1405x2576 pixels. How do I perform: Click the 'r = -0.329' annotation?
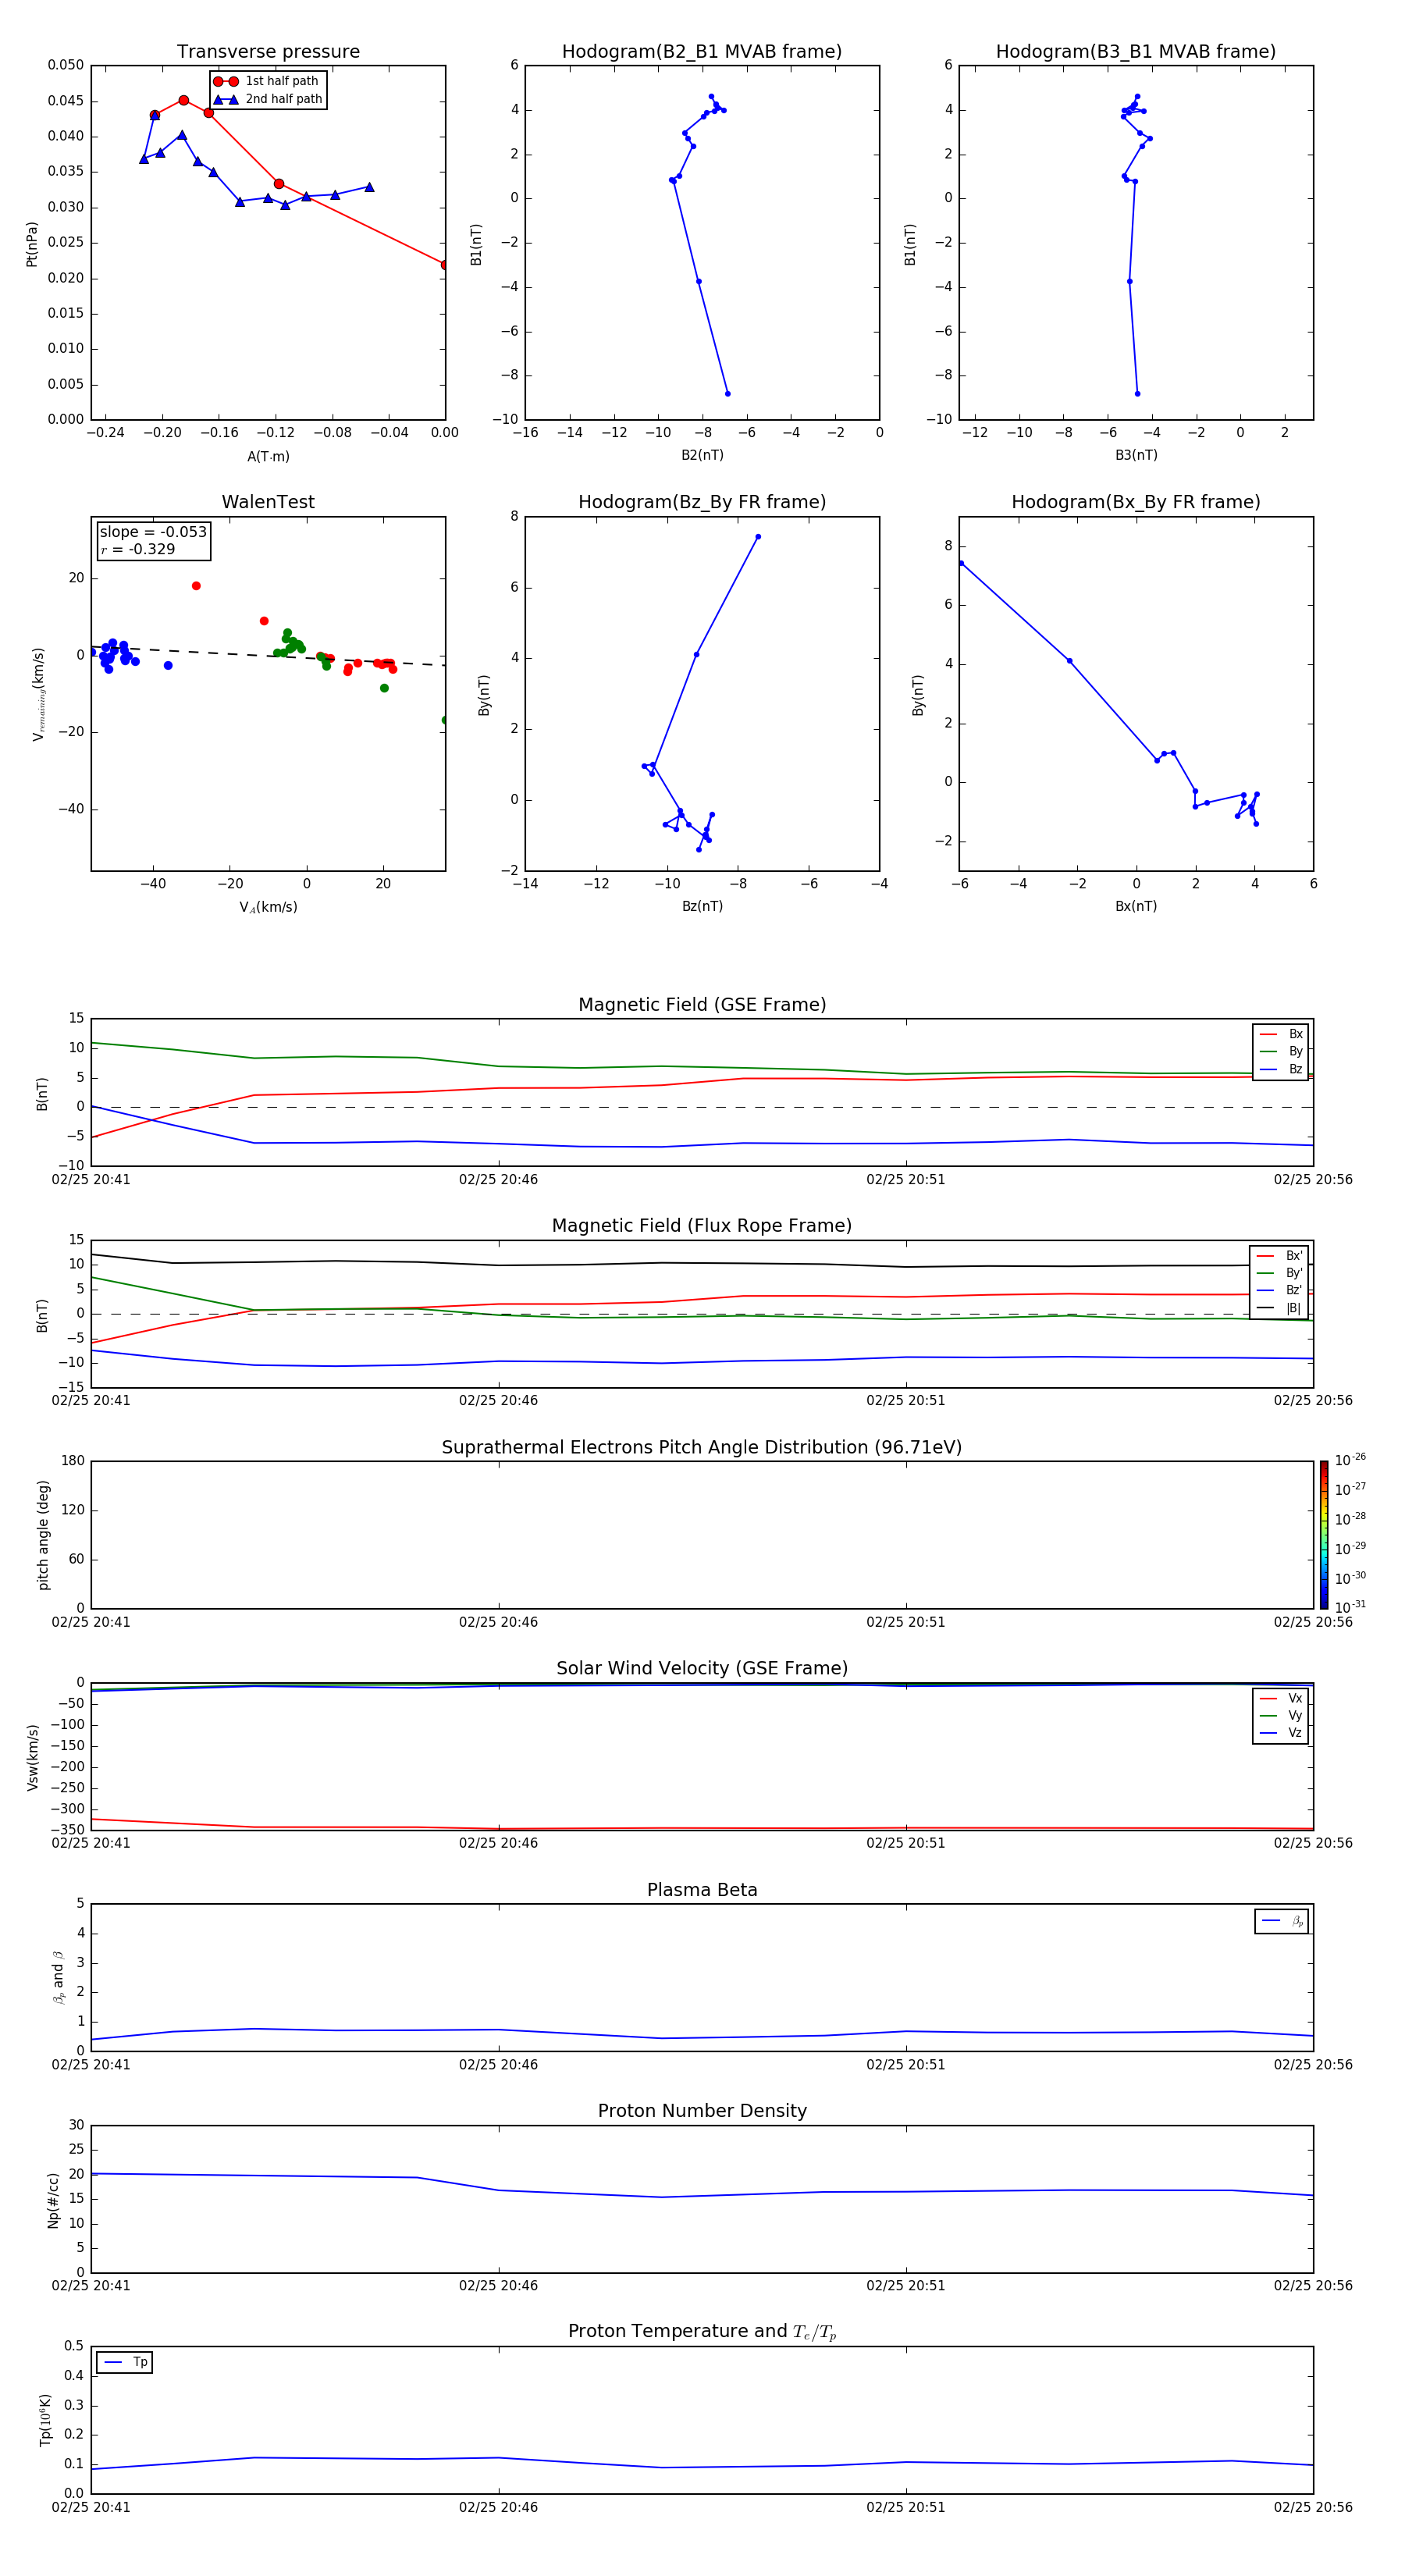[x=138, y=549]
